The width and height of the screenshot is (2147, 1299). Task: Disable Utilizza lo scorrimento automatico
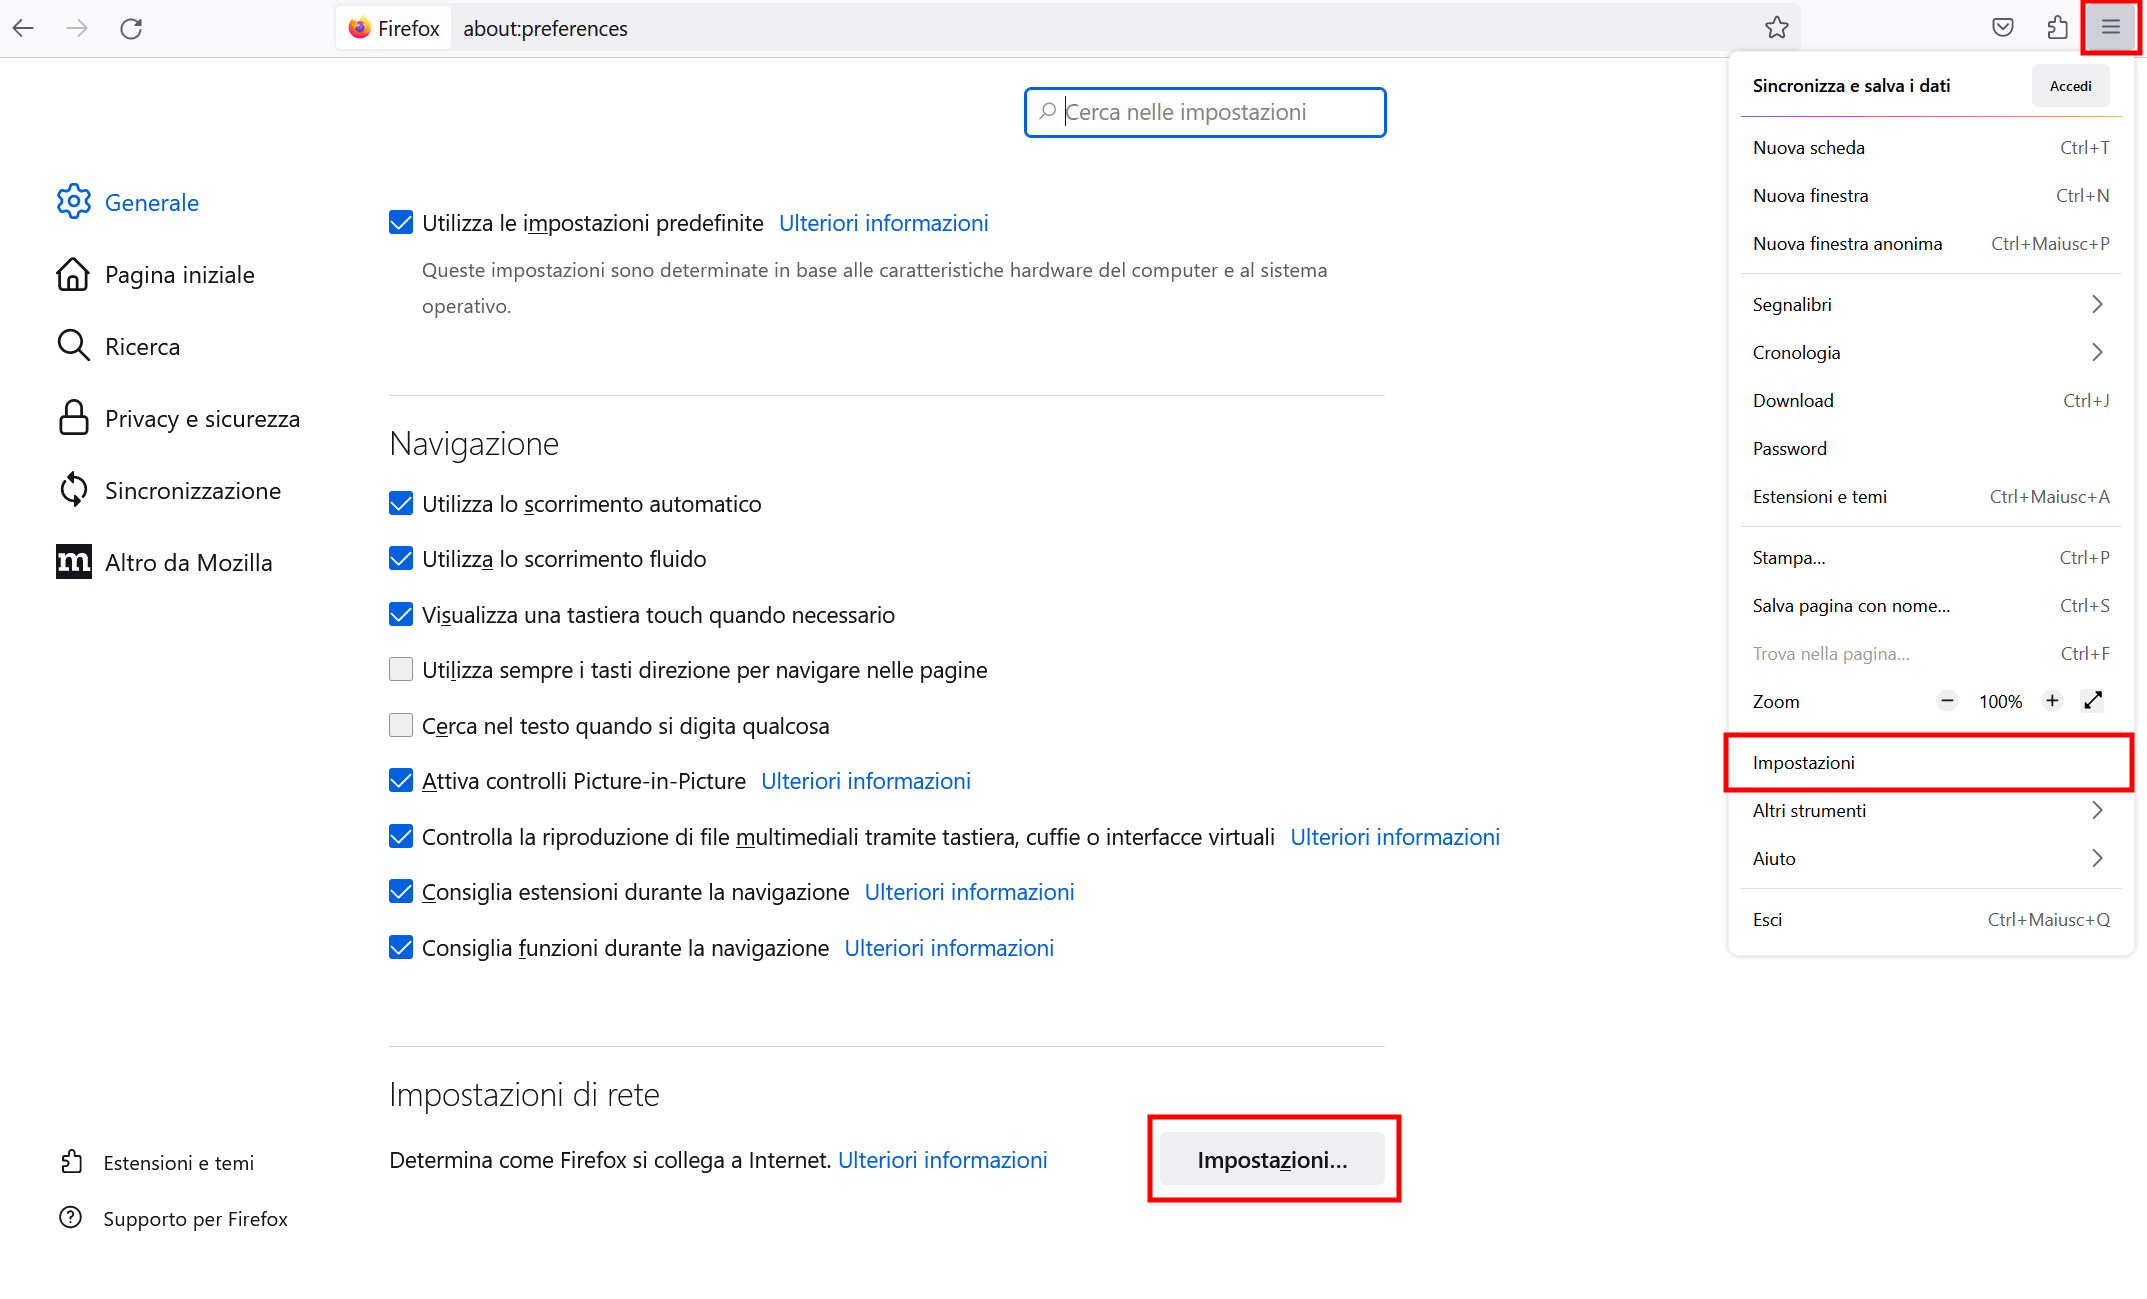[400, 503]
